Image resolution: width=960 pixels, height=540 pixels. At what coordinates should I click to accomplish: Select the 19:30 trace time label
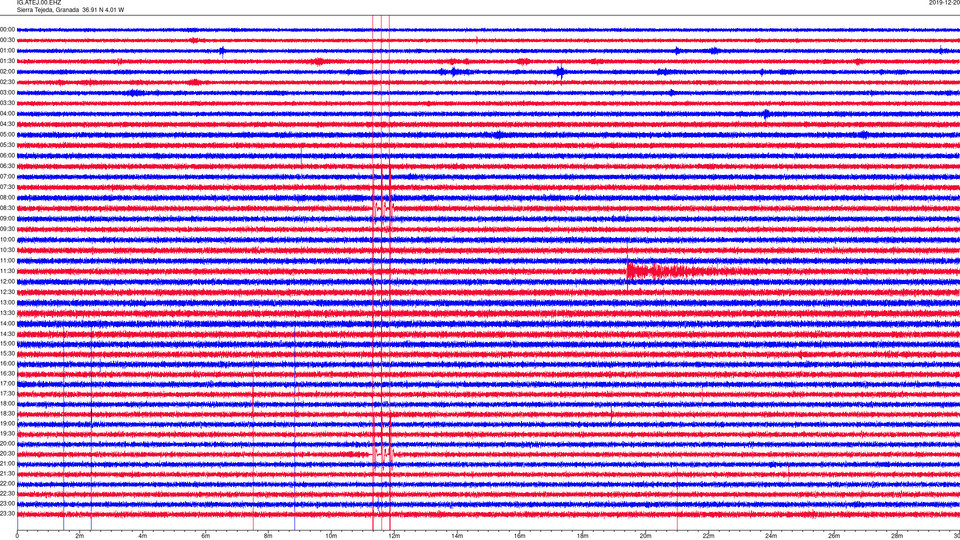click(x=8, y=433)
